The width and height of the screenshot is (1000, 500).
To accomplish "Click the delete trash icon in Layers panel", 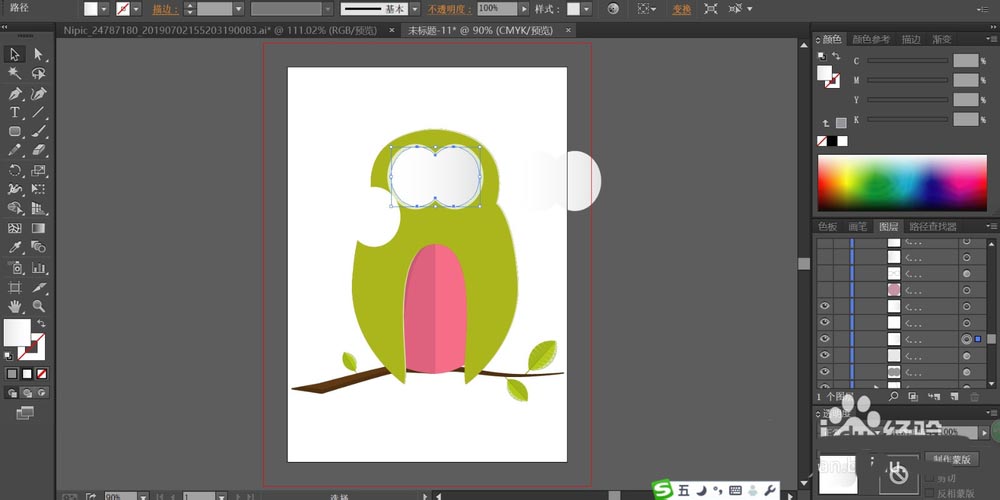I will coord(974,397).
